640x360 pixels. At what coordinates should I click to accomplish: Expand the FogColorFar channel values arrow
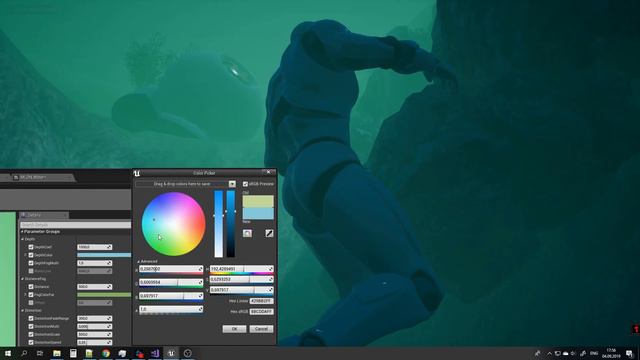click(25, 295)
